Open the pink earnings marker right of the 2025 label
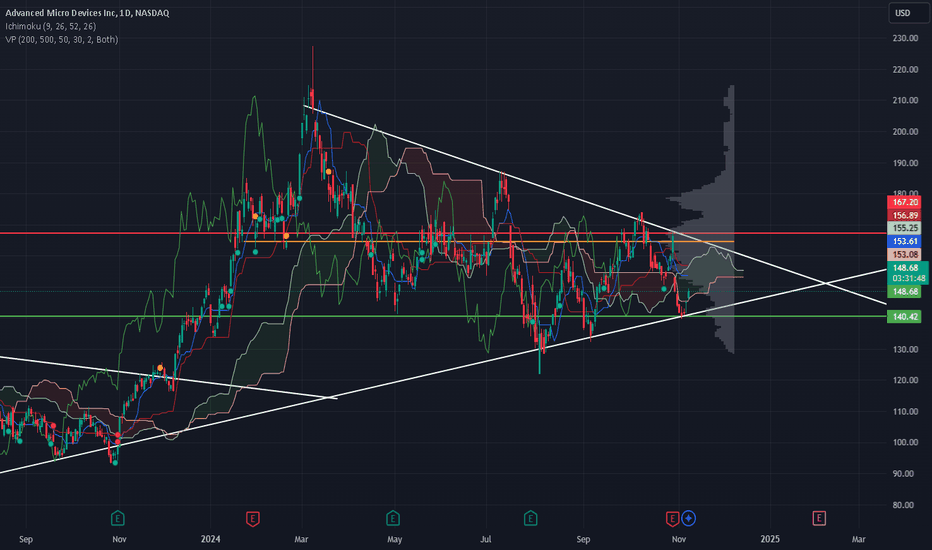The image size is (932, 550). coord(818,518)
